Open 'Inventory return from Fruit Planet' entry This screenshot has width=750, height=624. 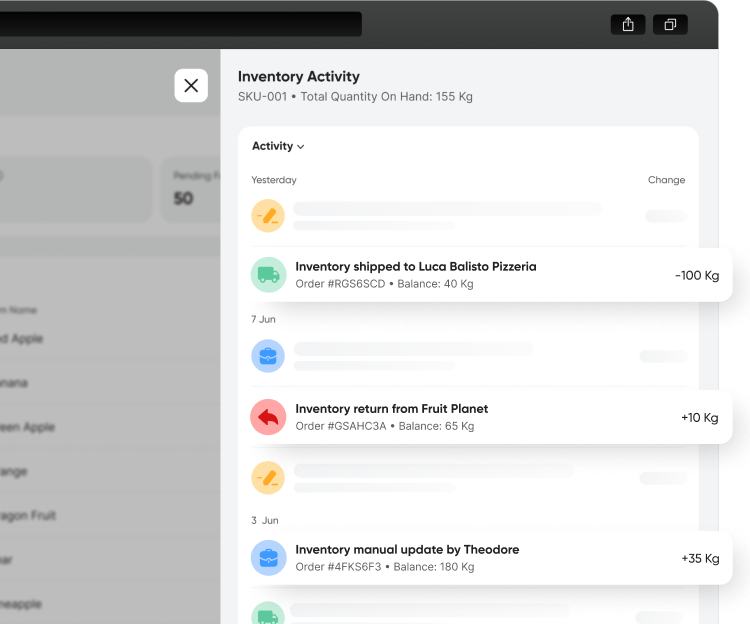pos(391,409)
